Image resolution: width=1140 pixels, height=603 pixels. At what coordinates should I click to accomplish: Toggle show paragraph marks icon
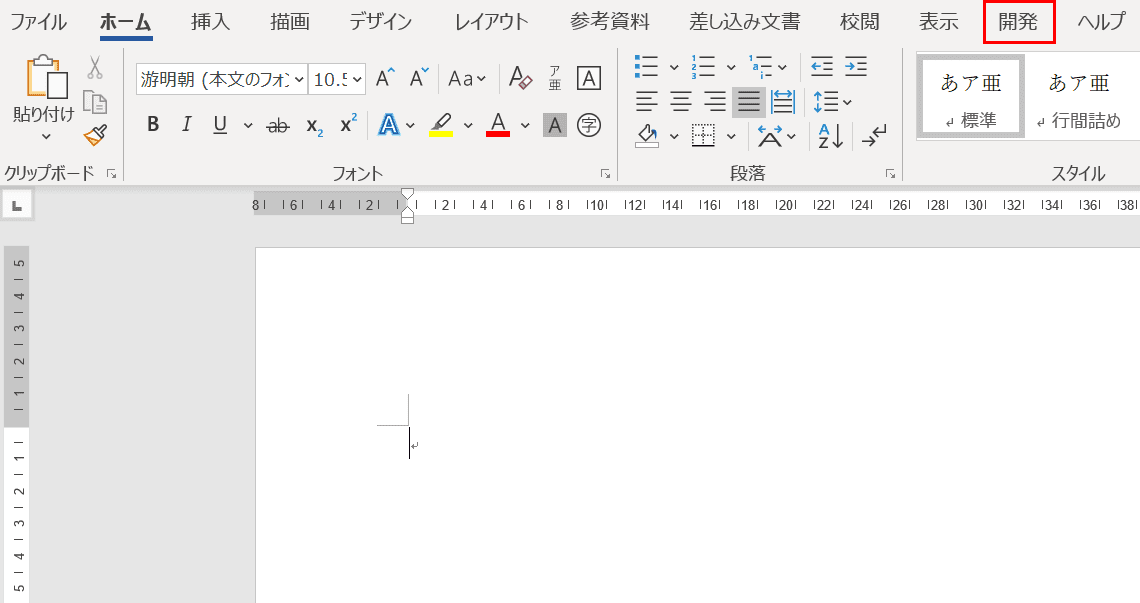pos(874,135)
